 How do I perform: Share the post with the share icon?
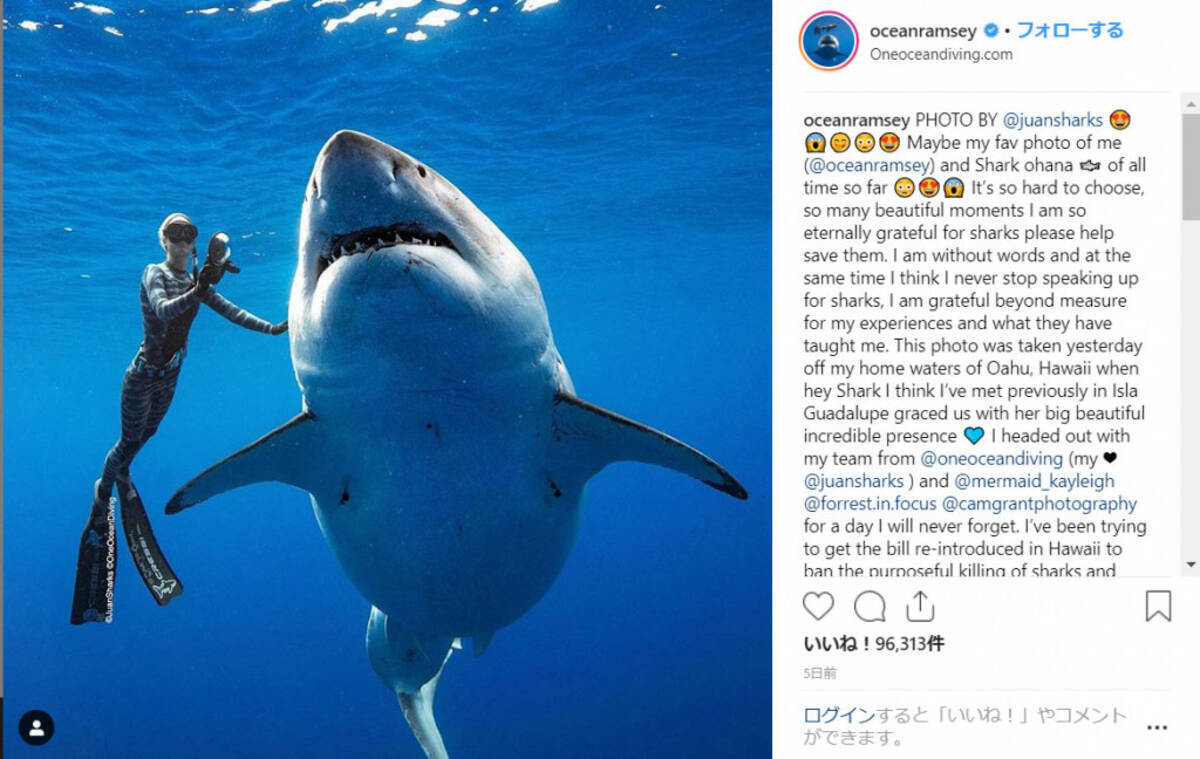click(919, 606)
